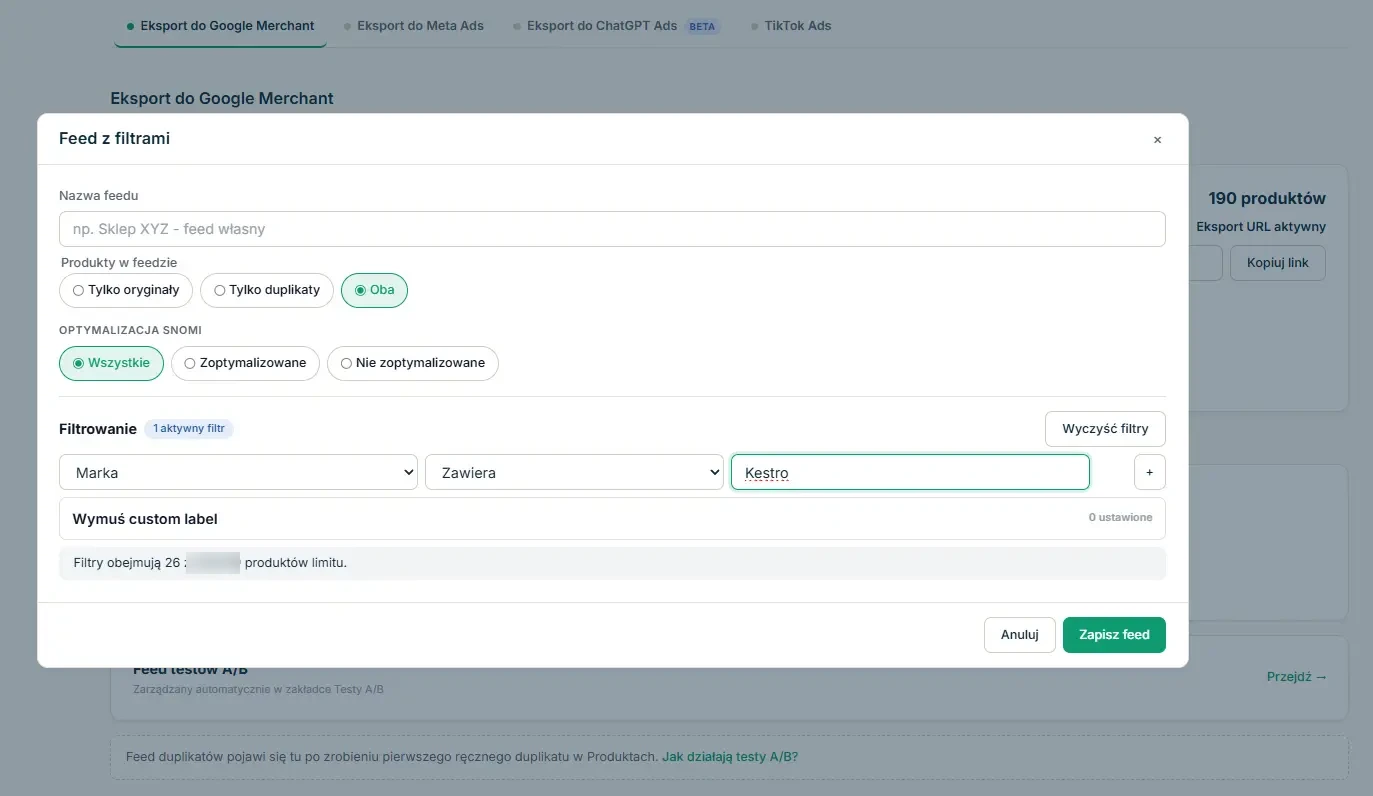Click the Filtrowanie section heading
Screen dimensions: 1373x796
click(x=98, y=429)
